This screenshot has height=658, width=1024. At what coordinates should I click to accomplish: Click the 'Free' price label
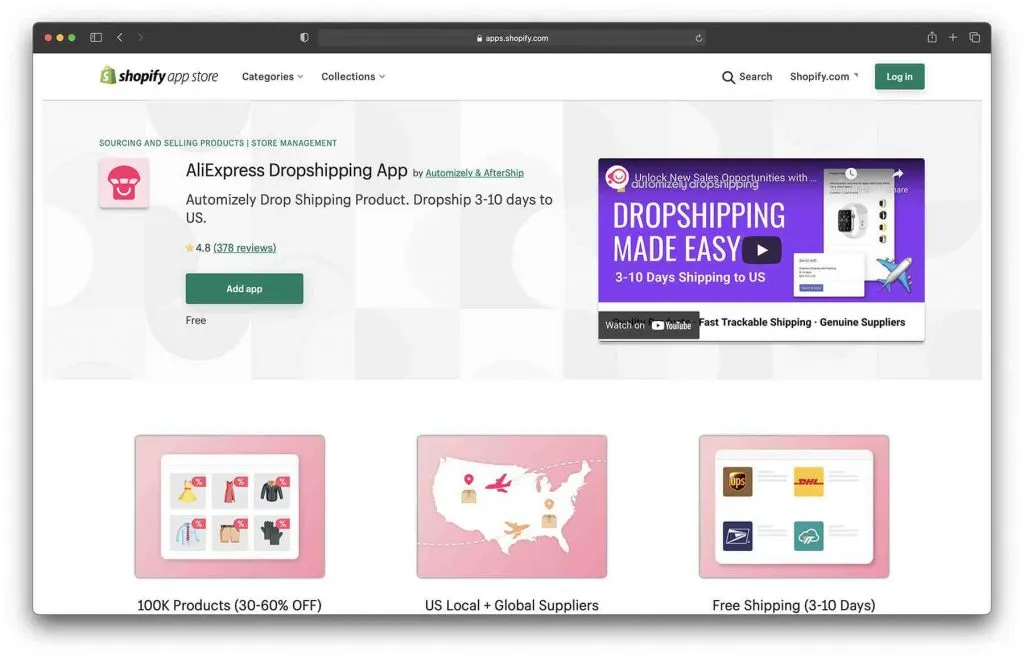(196, 321)
